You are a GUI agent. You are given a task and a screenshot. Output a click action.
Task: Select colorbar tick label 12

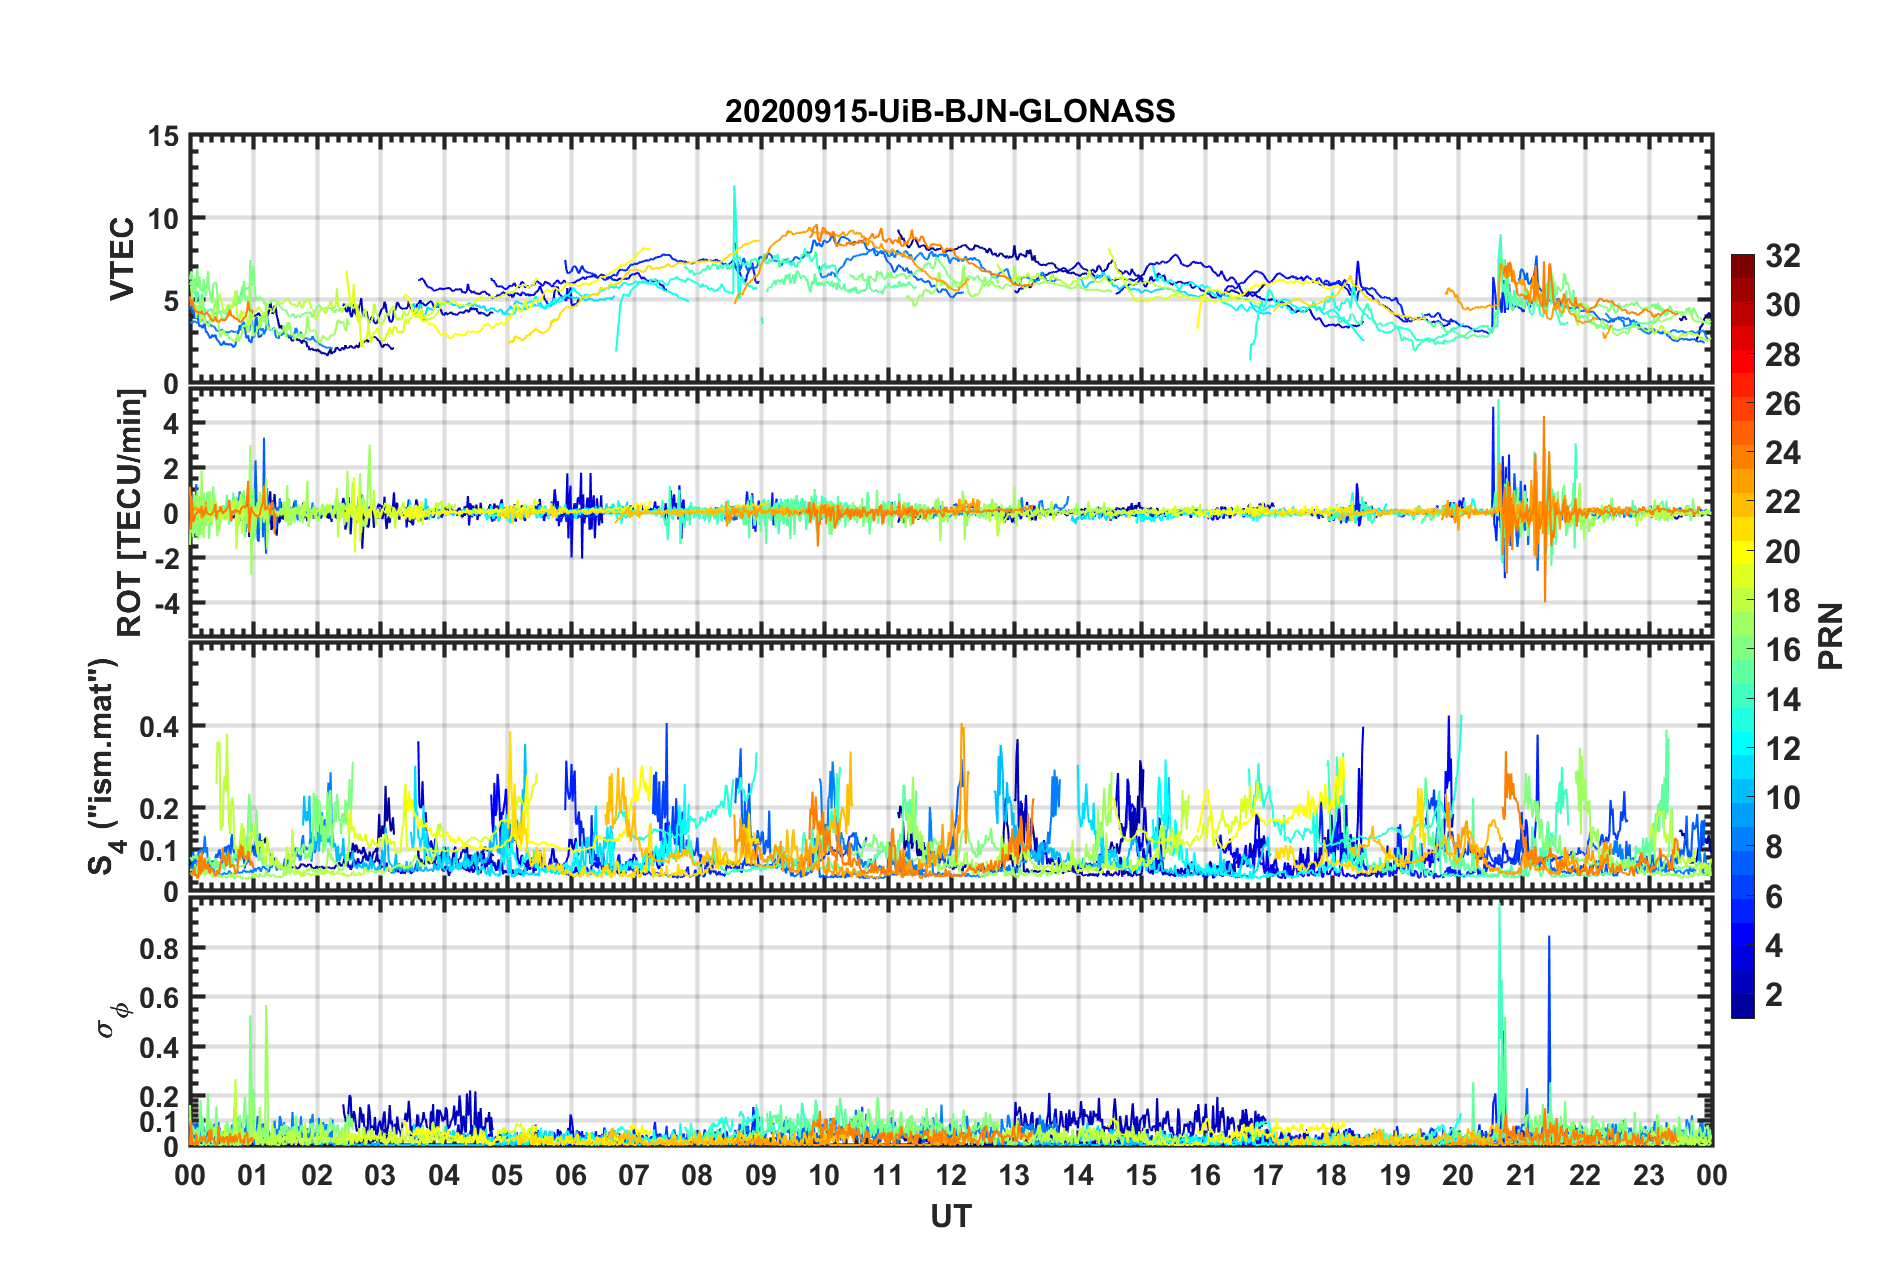point(1782,749)
